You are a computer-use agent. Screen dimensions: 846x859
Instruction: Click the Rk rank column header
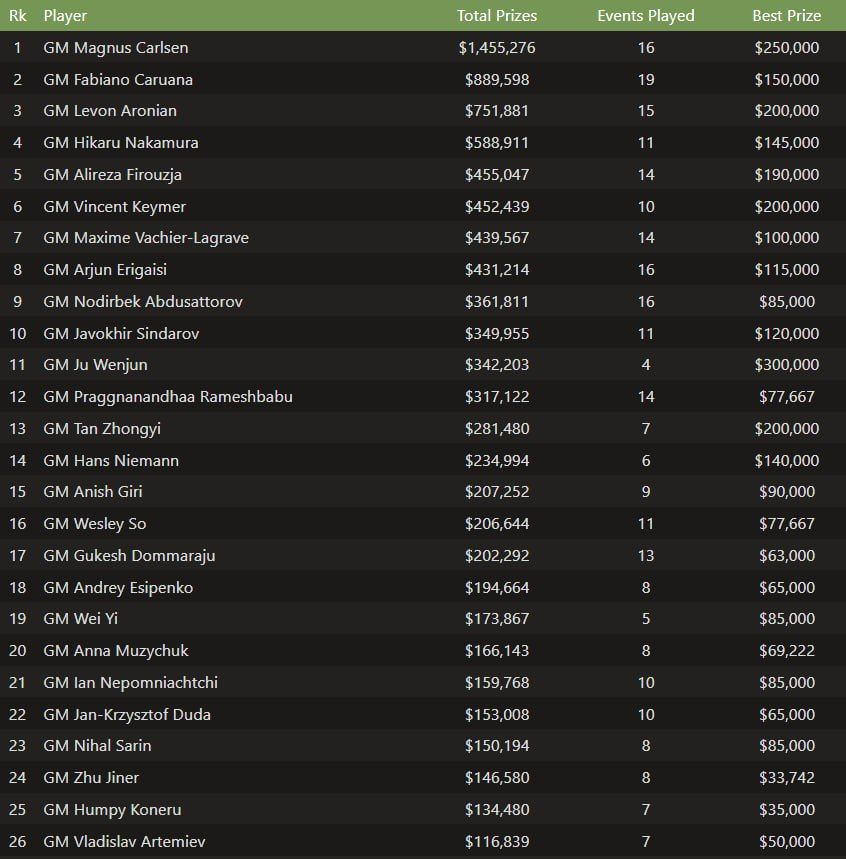pyautogui.click(x=17, y=16)
